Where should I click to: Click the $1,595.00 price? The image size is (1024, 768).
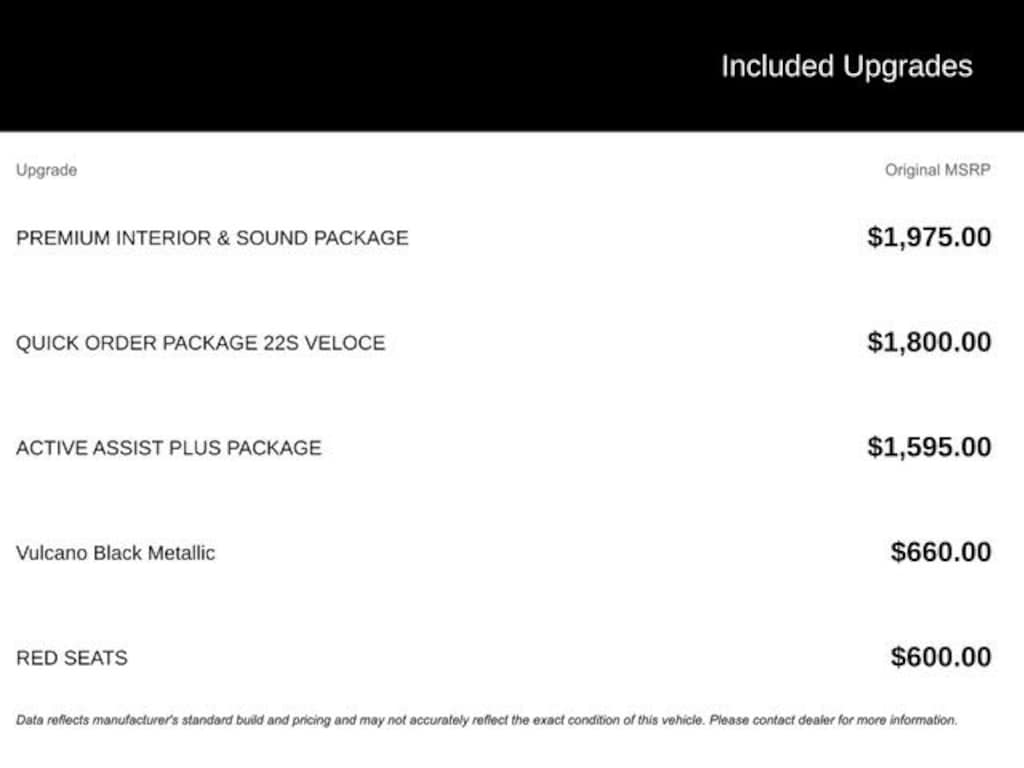click(x=929, y=447)
